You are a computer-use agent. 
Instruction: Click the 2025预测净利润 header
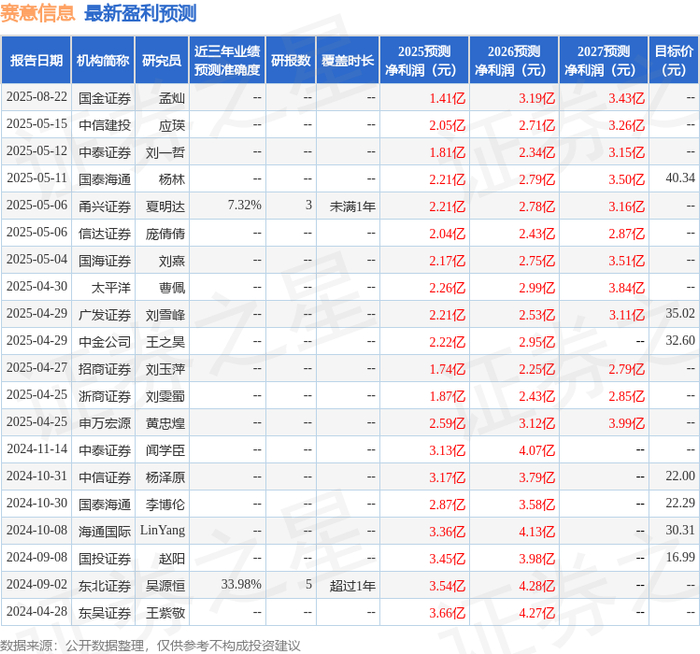pos(424,60)
